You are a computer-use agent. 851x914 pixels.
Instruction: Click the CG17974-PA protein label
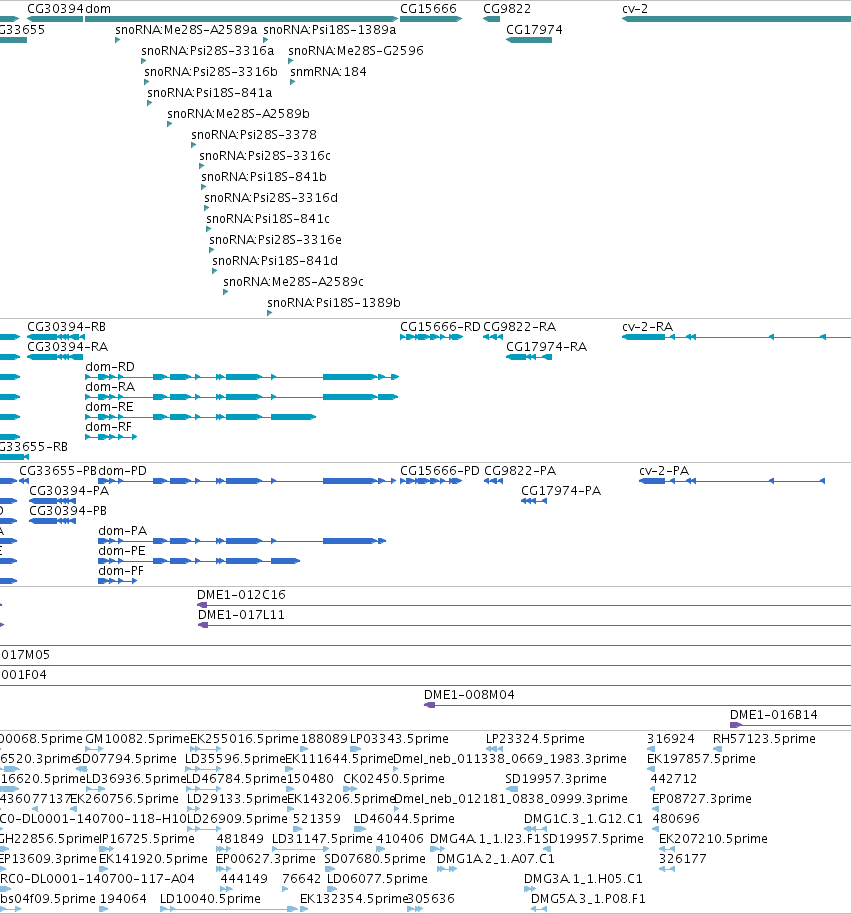click(561, 491)
